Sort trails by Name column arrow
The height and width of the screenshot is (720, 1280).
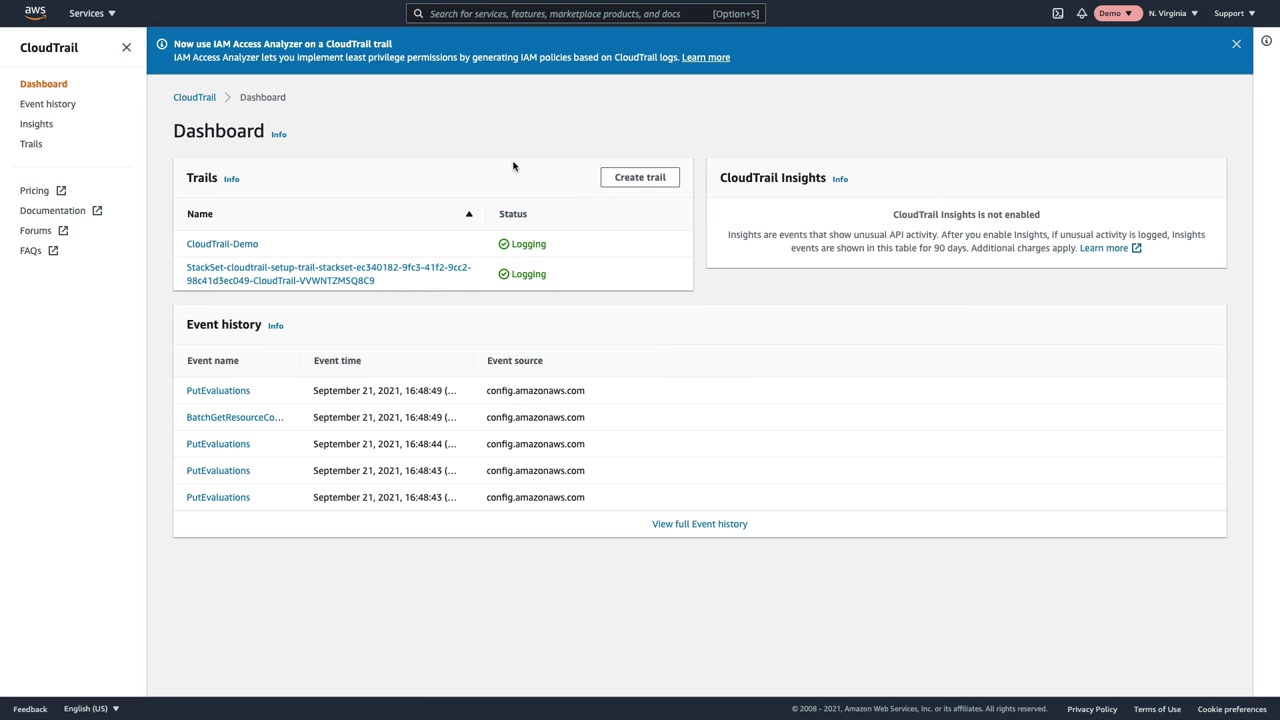point(468,214)
